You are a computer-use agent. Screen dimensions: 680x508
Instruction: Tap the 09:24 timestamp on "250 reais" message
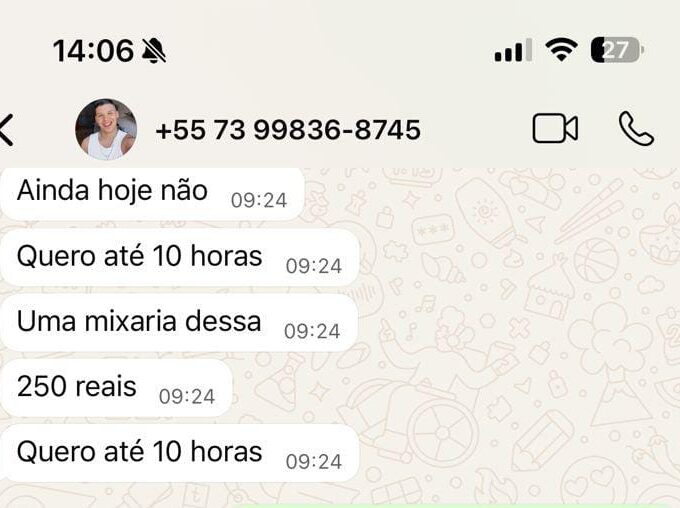click(187, 396)
